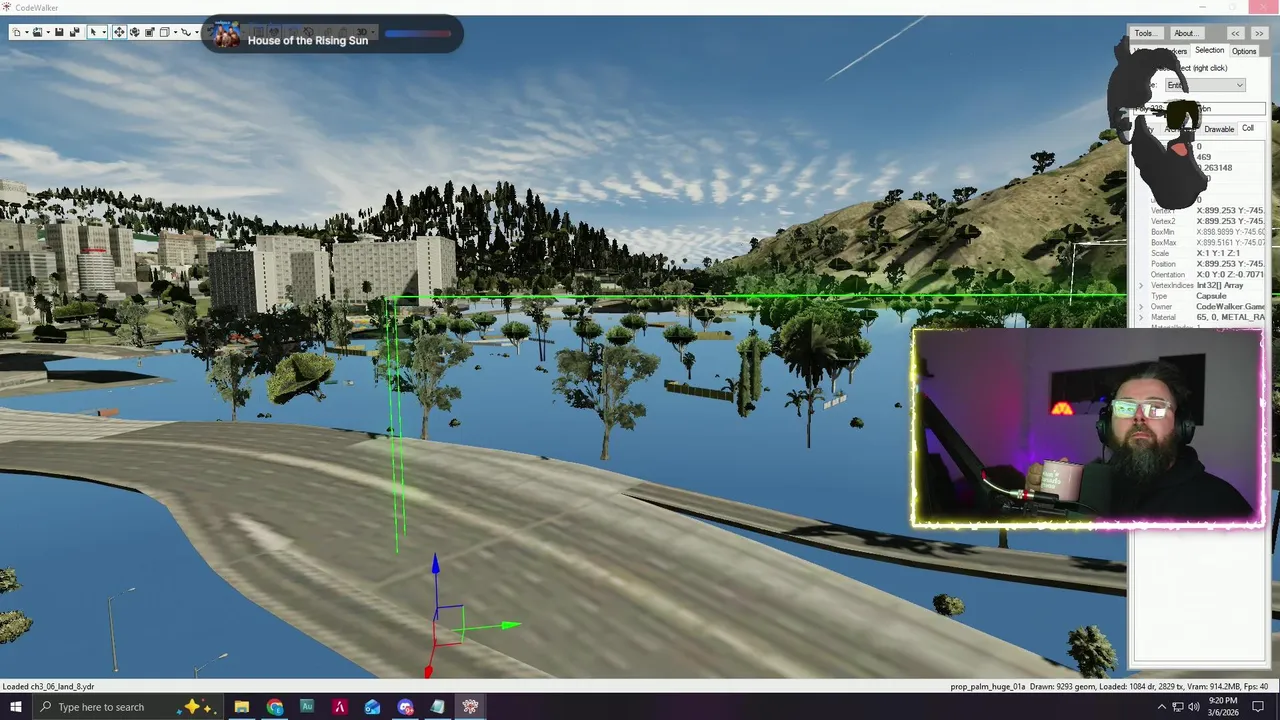Open the selection Mode combo box
This screenshot has height=720, width=1280.
[x=1205, y=85]
